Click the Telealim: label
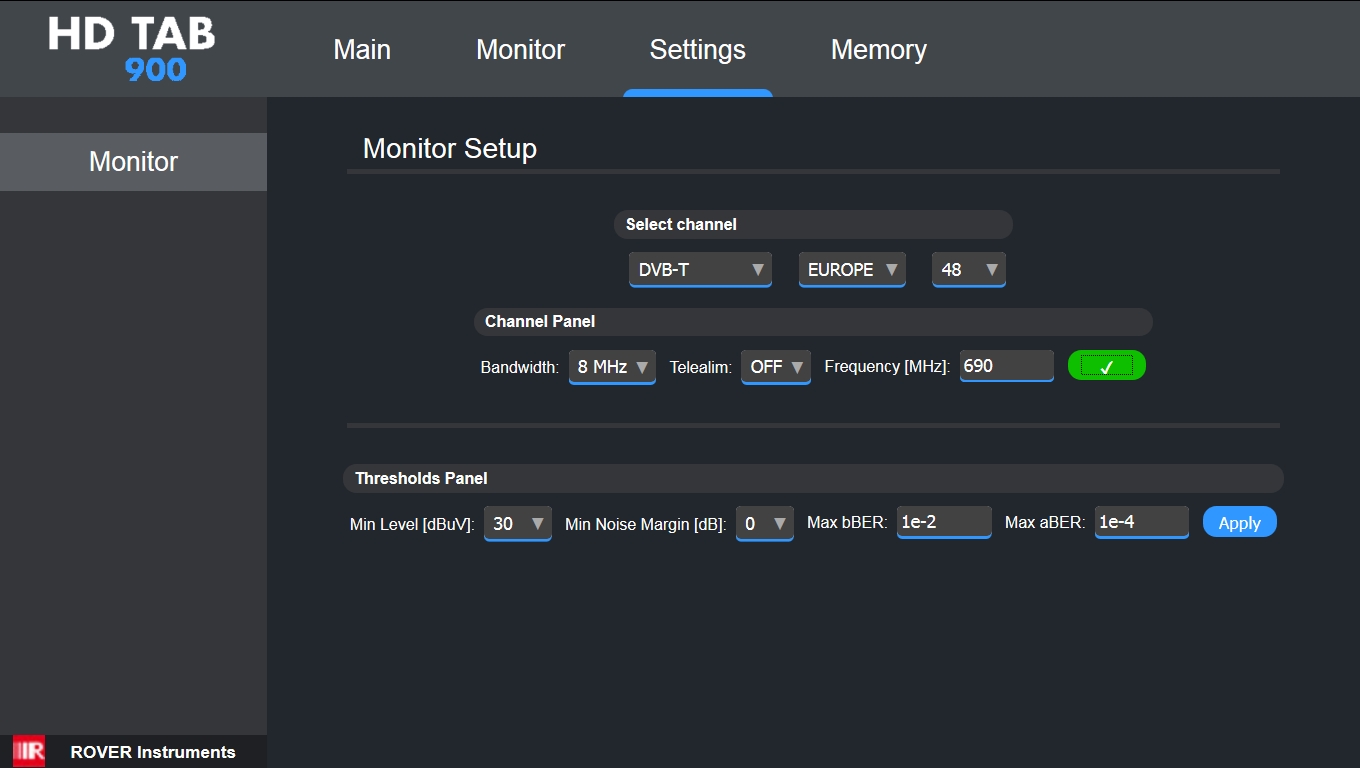 (701, 368)
